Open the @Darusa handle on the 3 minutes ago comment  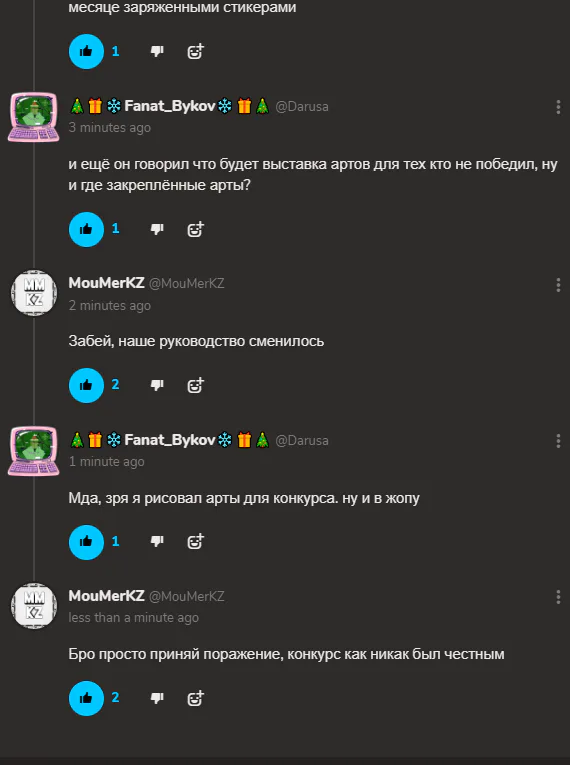tap(302, 106)
